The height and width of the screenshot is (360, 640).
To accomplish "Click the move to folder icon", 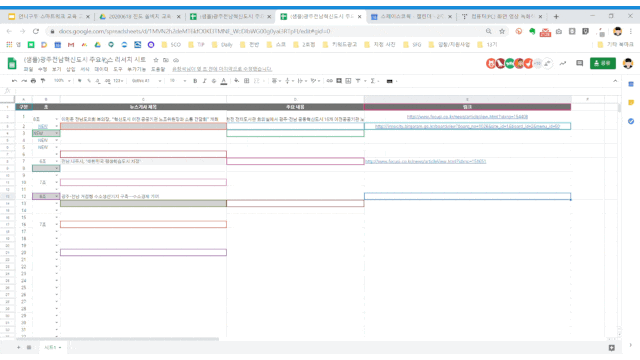I will 166,60.
